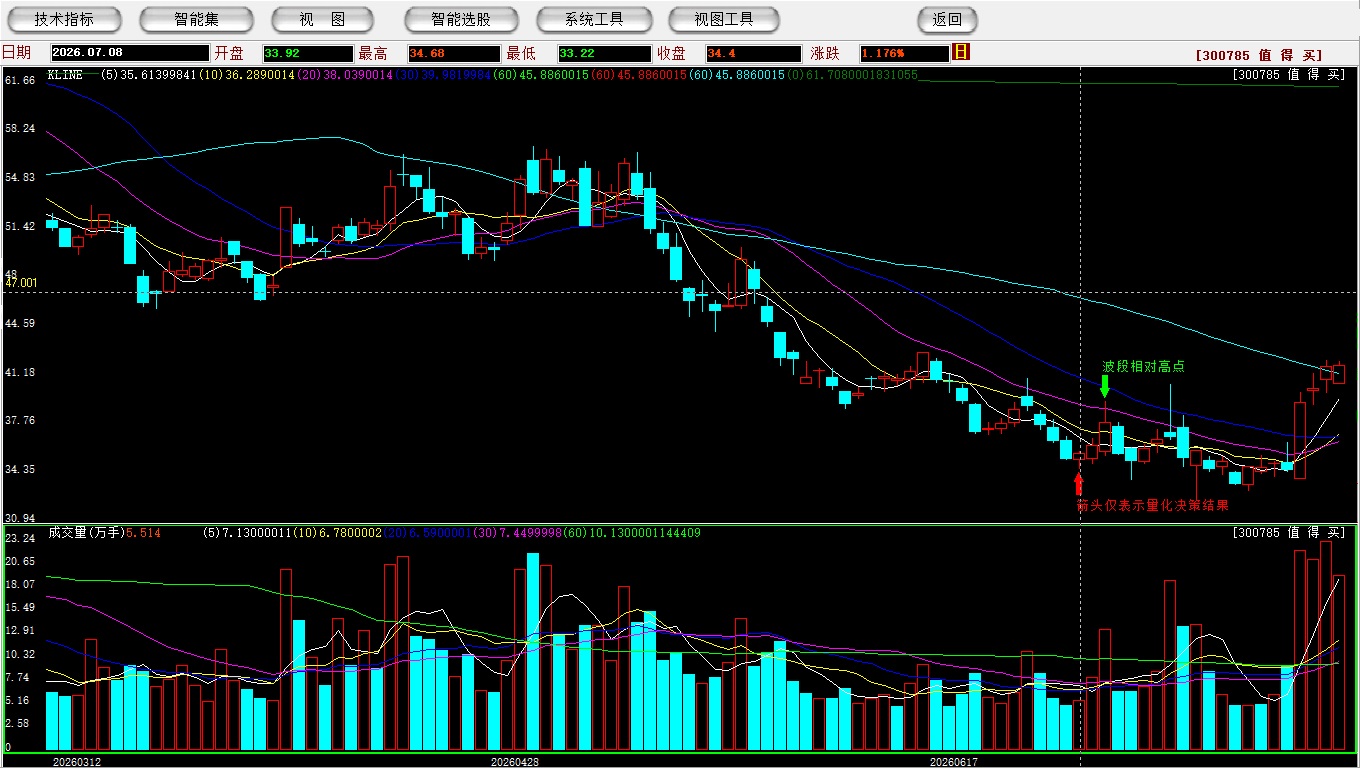Open the 视 图 menu
This screenshot has height=768, width=1360.
click(322, 19)
